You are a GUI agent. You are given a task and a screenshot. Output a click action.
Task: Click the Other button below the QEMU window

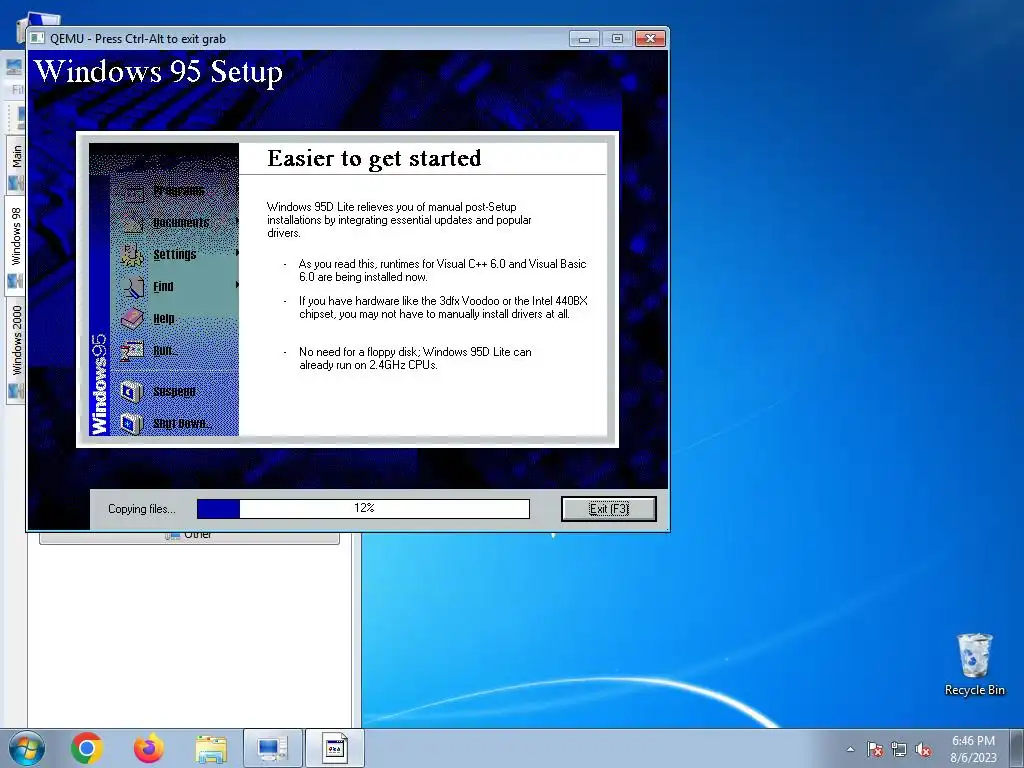click(189, 537)
